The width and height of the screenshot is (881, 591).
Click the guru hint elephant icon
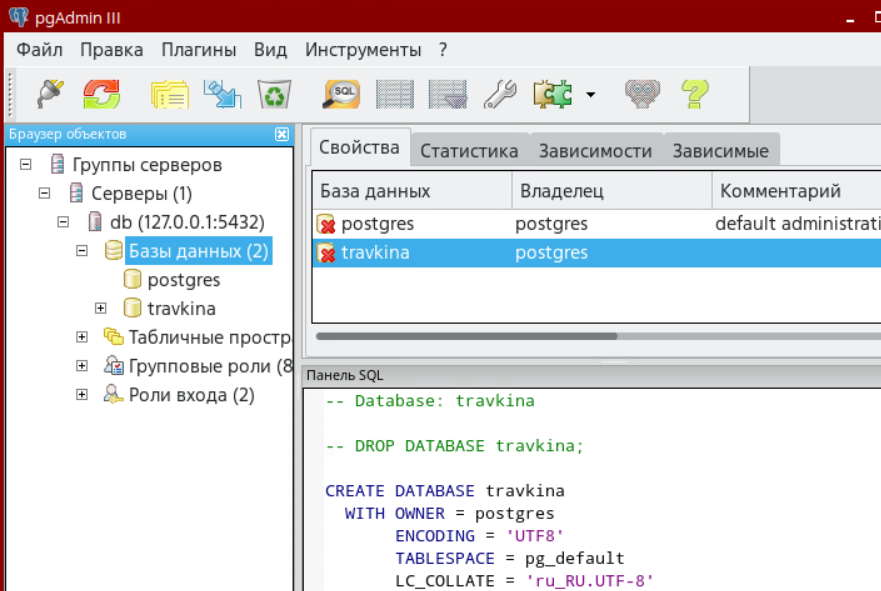click(x=643, y=94)
